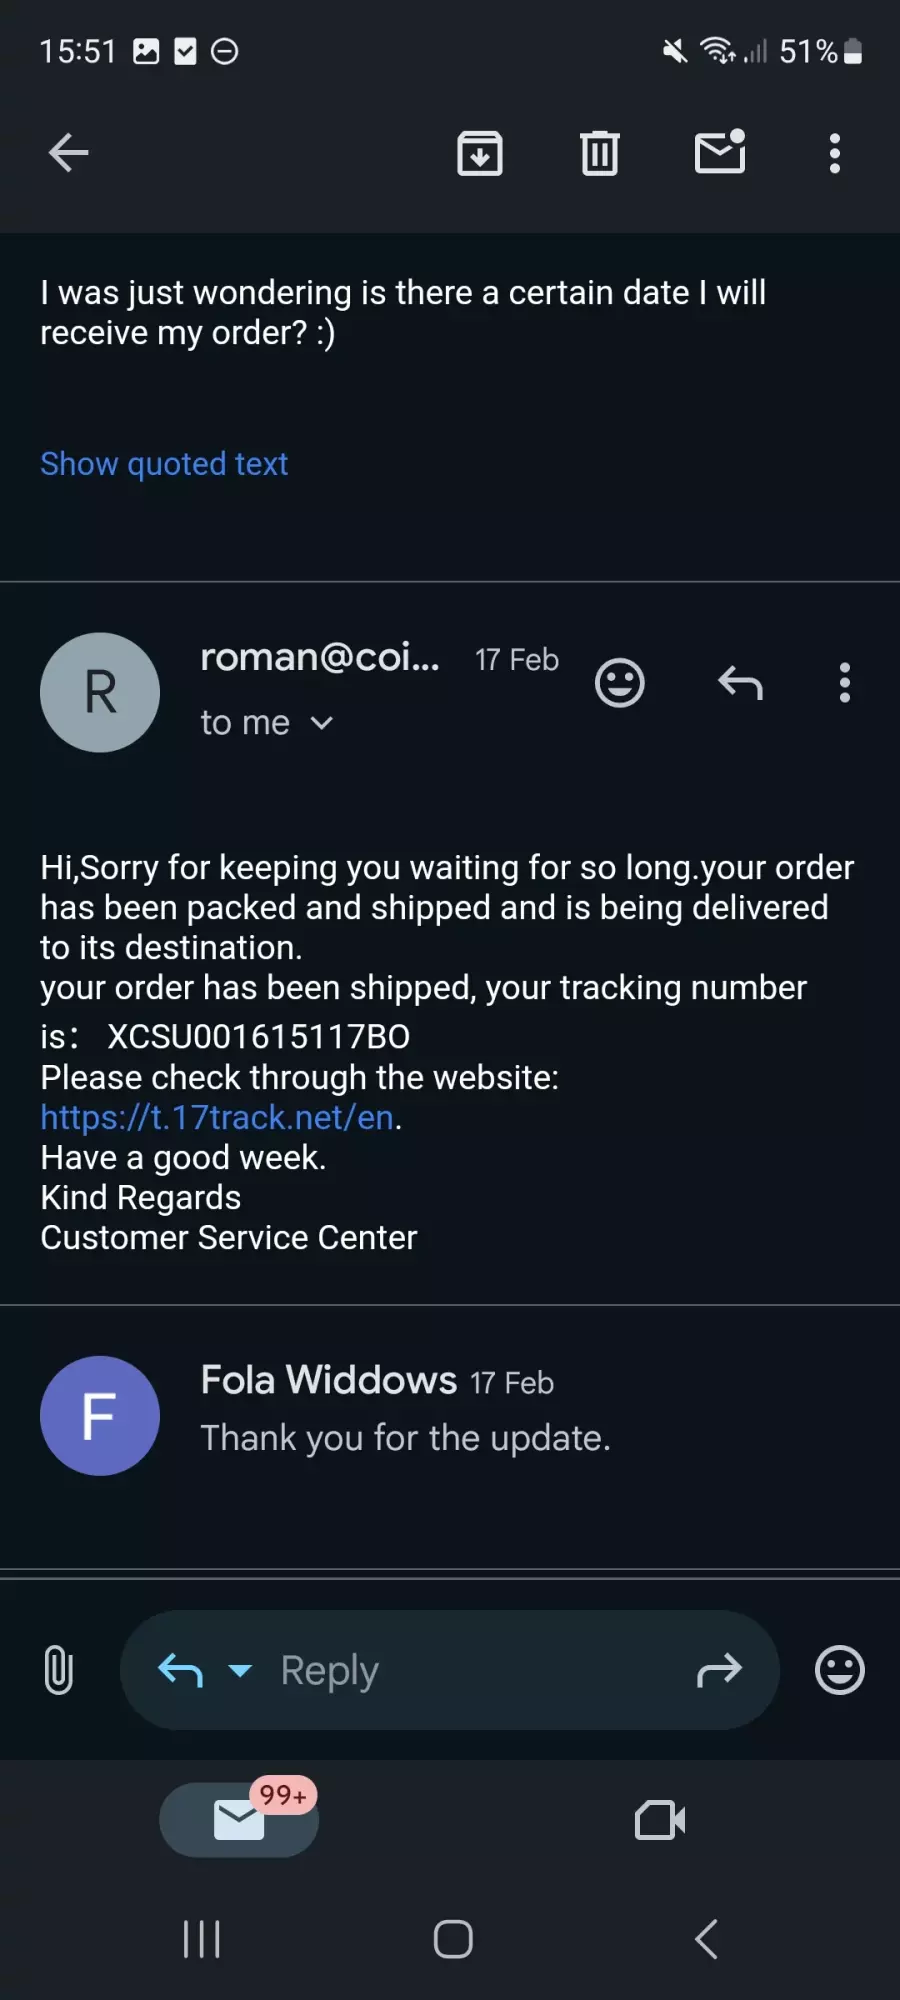This screenshot has width=900, height=2000.
Task: Go back with the top-left arrow
Action: pos(69,153)
